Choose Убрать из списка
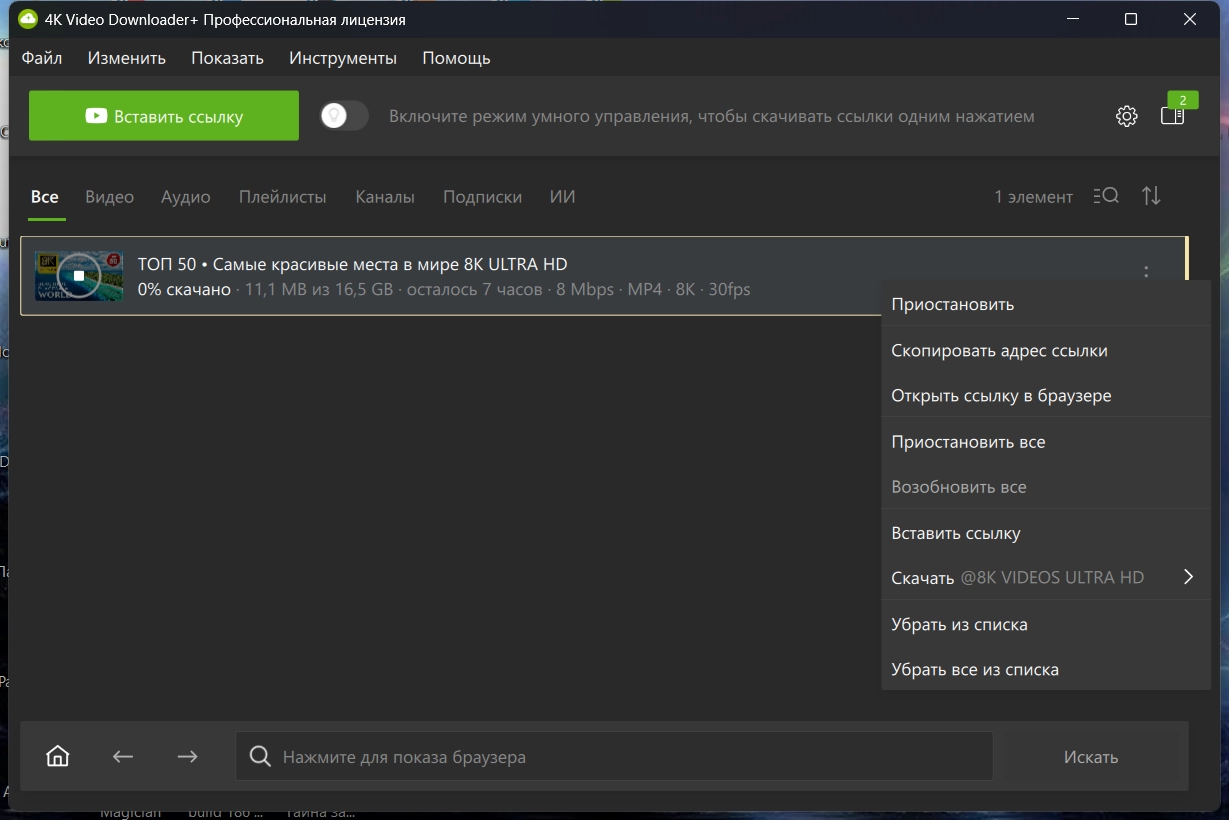 [x=1045, y=624]
